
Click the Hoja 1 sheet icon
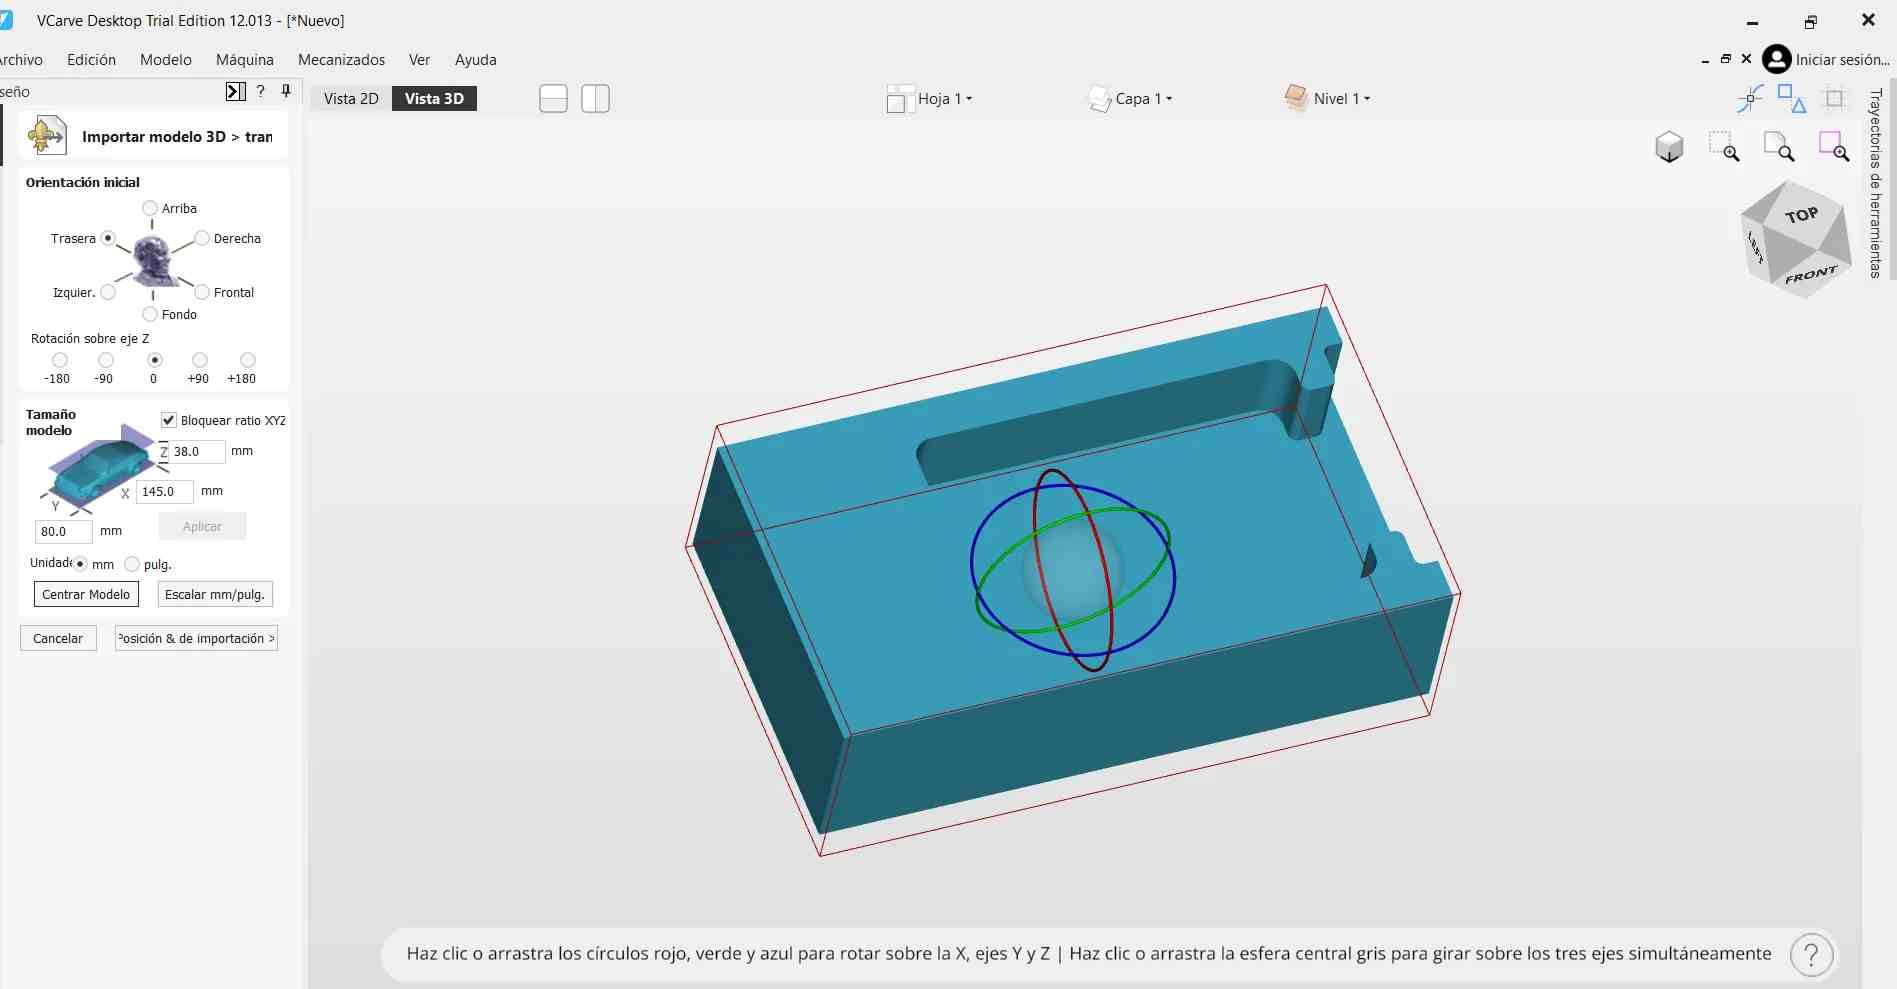click(x=900, y=98)
